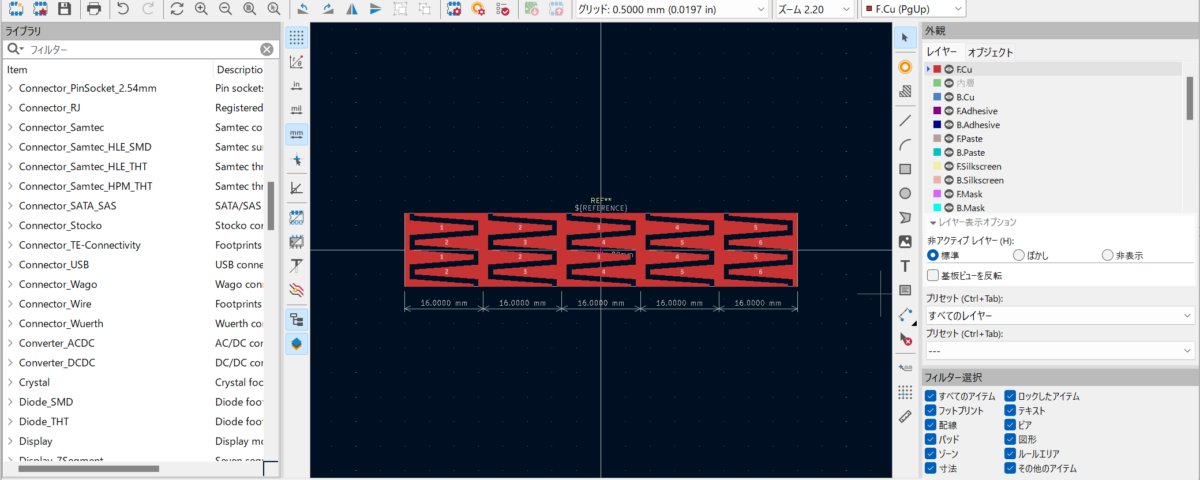Click the F.Silkscreen layer color swatch
The image size is (1200, 480).
pos(937,166)
